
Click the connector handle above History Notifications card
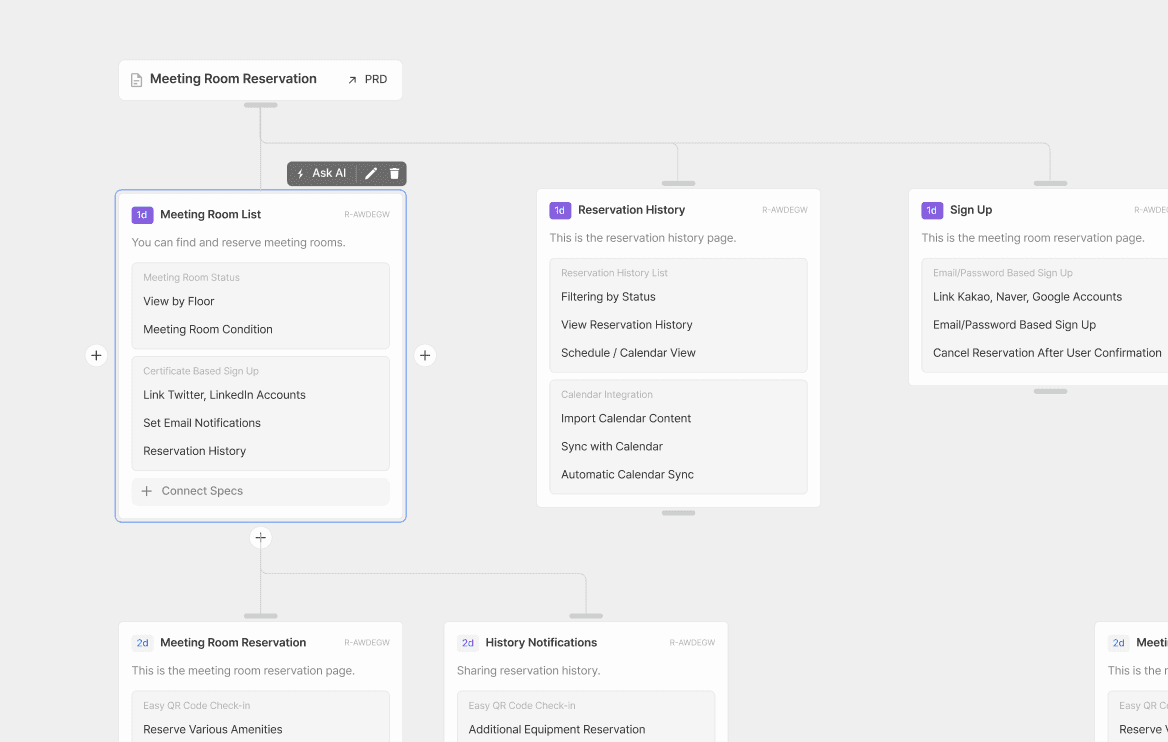click(x=586, y=616)
